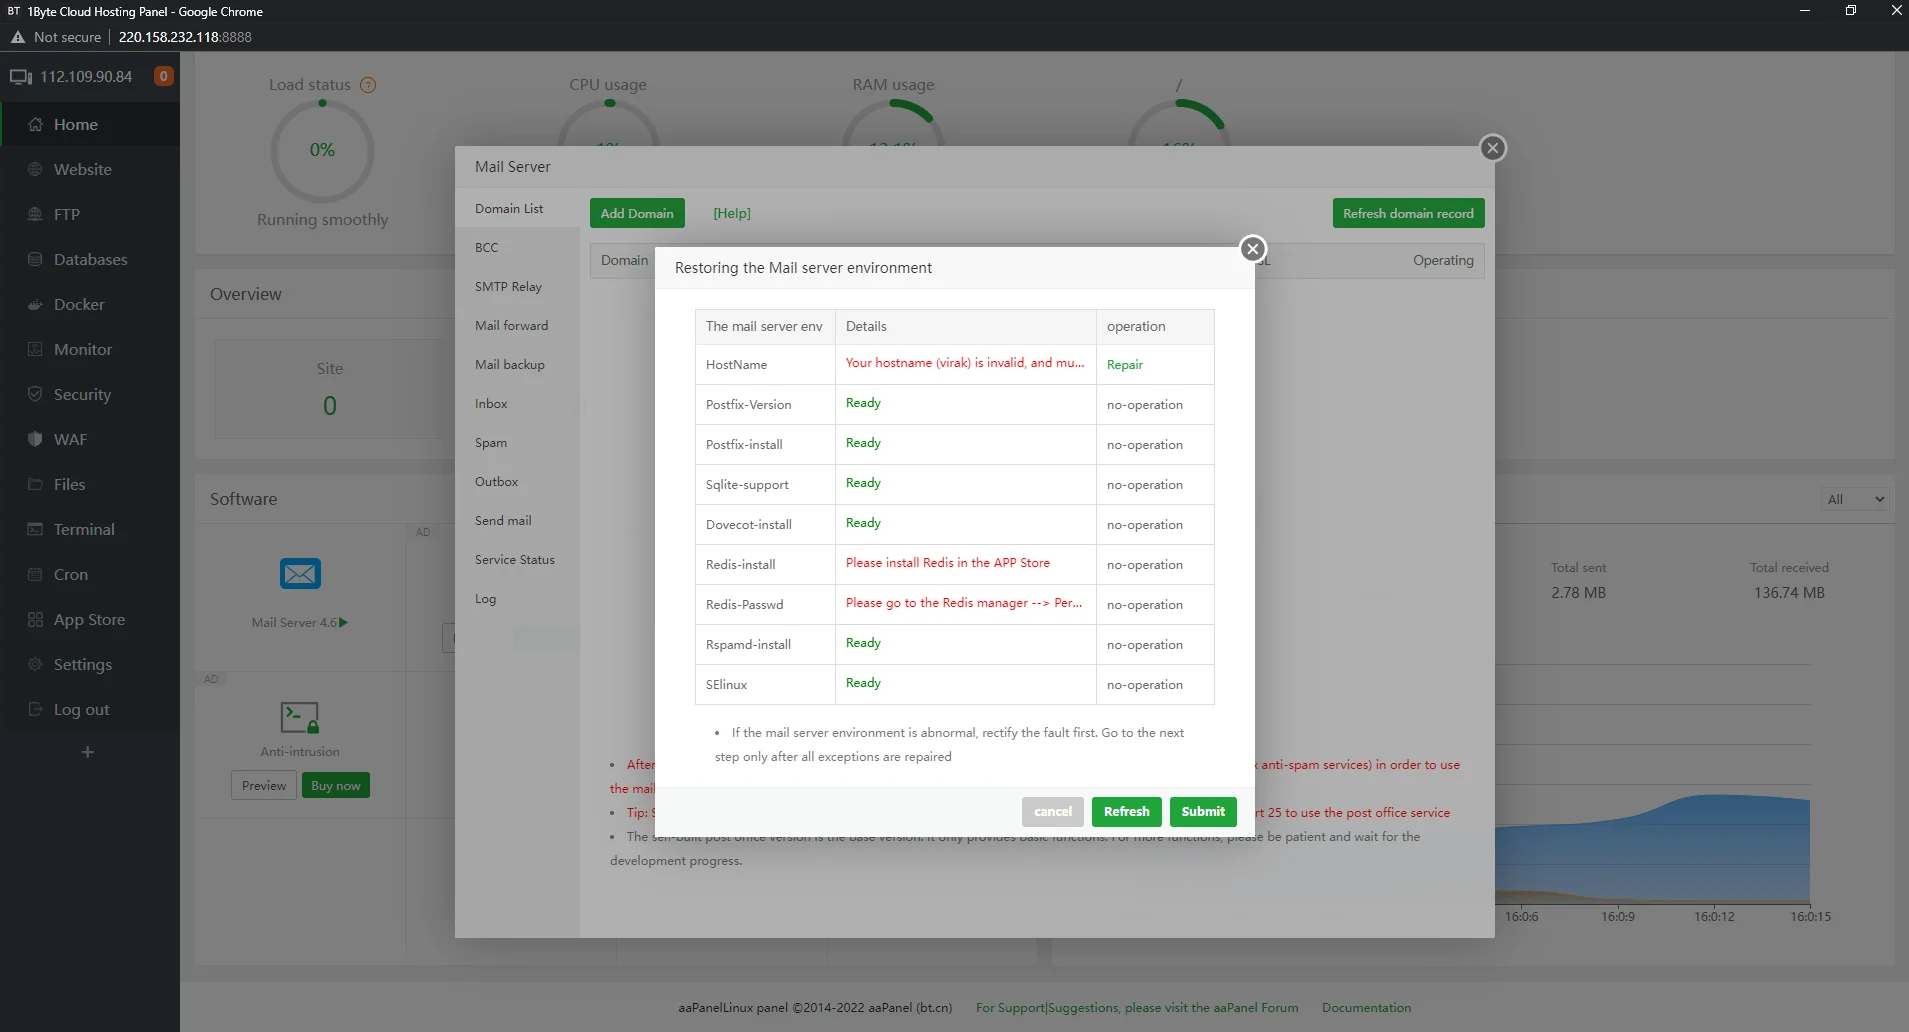
Task: Open the Spam tab
Action: [517, 442]
